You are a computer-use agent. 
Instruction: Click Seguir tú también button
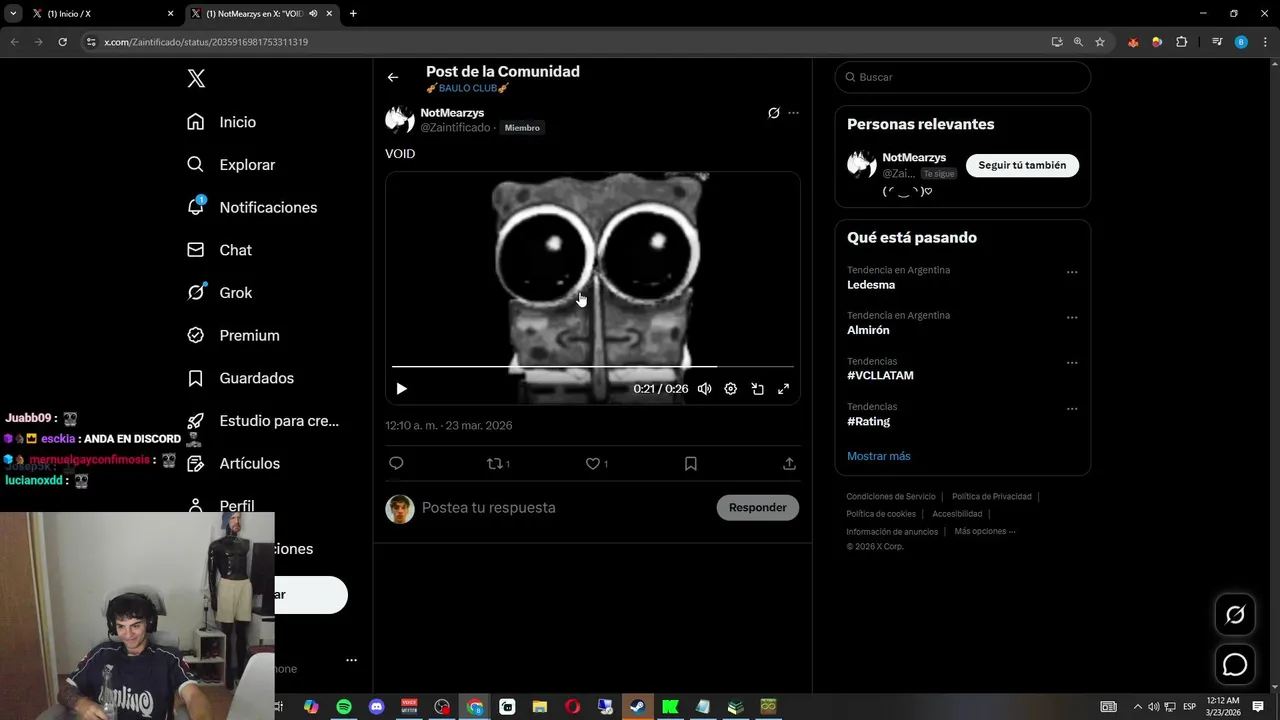1022,165
